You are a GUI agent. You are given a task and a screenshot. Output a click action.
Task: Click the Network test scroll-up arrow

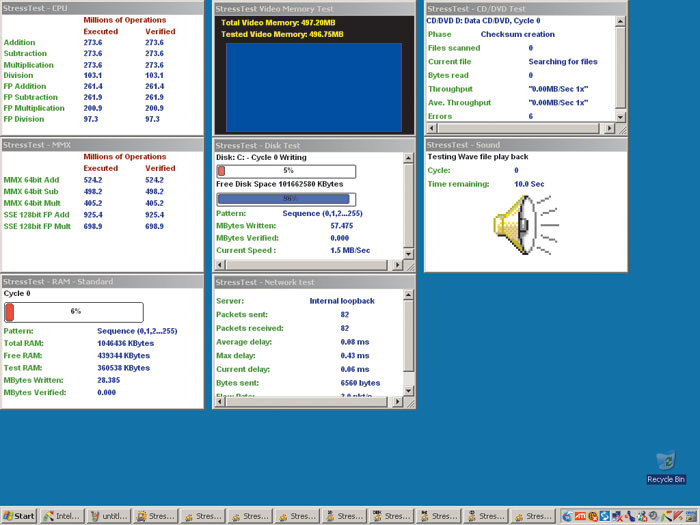pyautogui.click(x=408, y=295)
